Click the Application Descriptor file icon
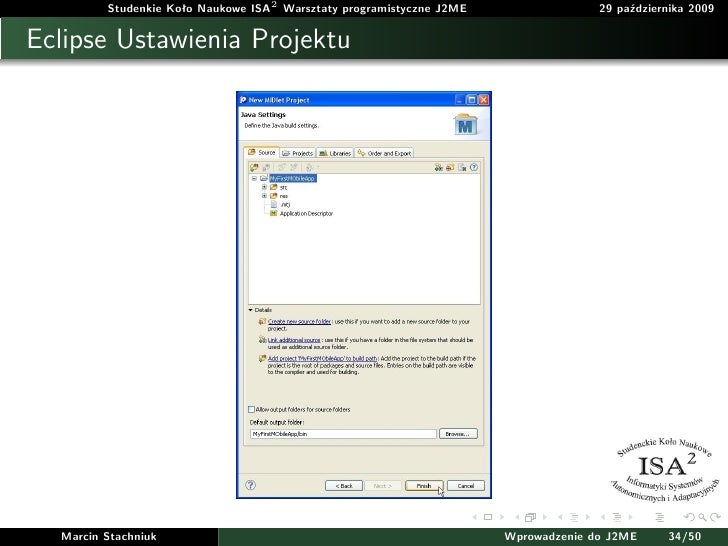 tap(273, 214)
